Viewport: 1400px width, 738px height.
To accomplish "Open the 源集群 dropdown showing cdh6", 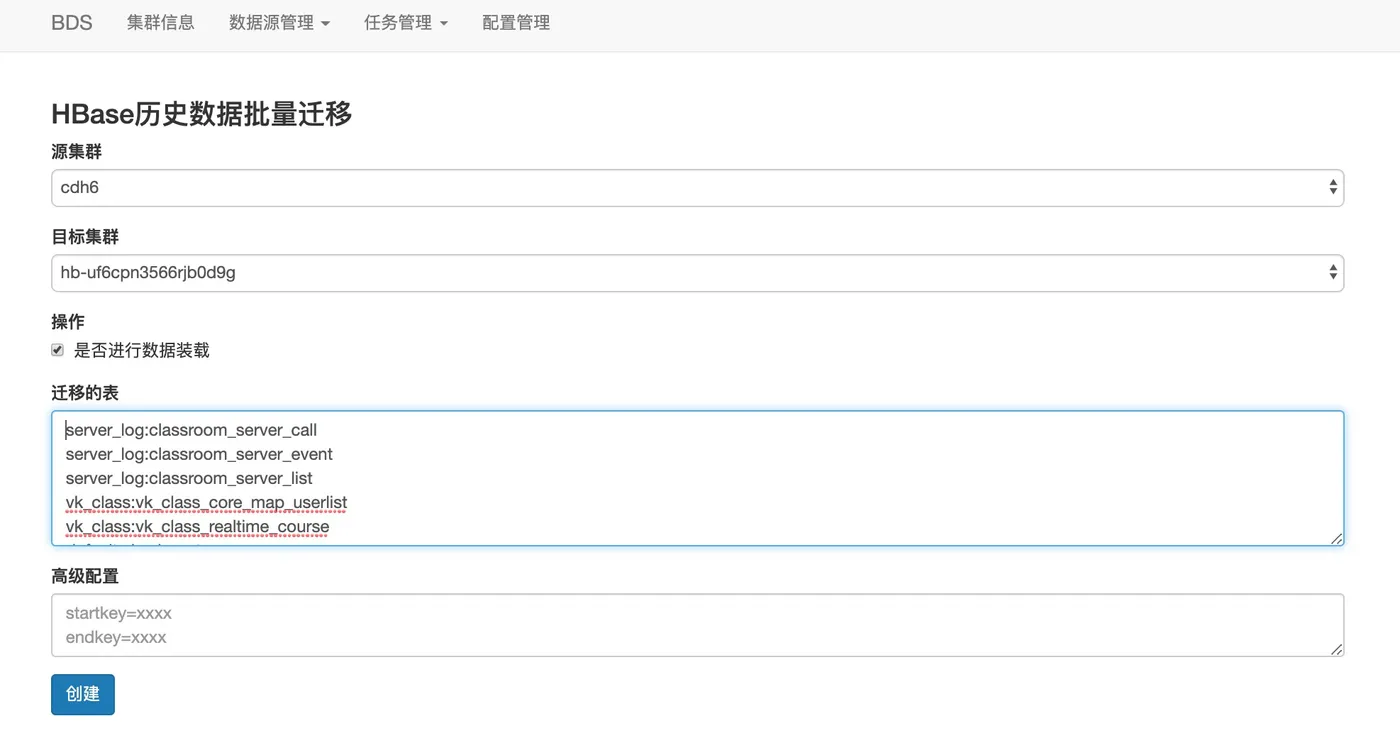I will tap(697, 188).
